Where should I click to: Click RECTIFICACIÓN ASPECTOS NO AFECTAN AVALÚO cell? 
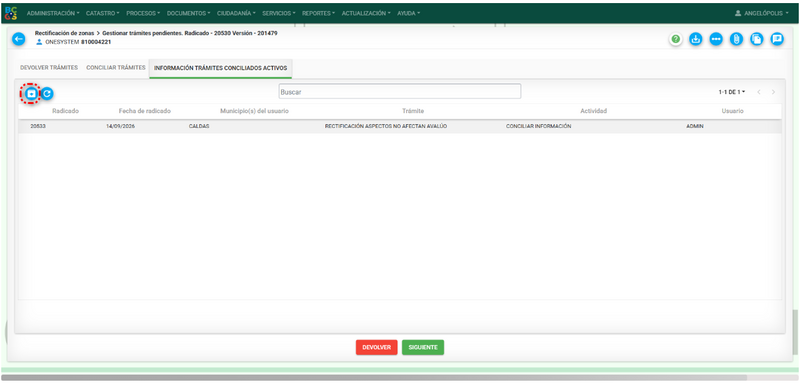(386, 126)
